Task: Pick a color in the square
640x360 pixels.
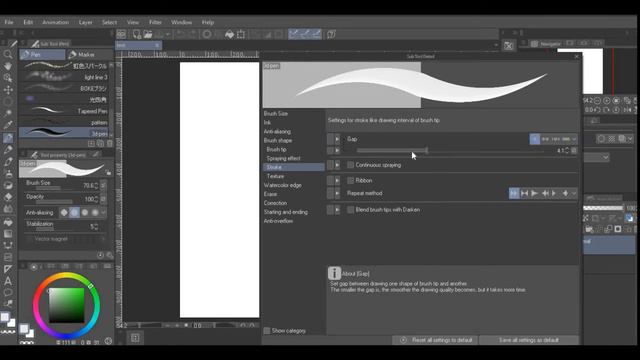Action: pyautogui.click(x=67, y=305)
